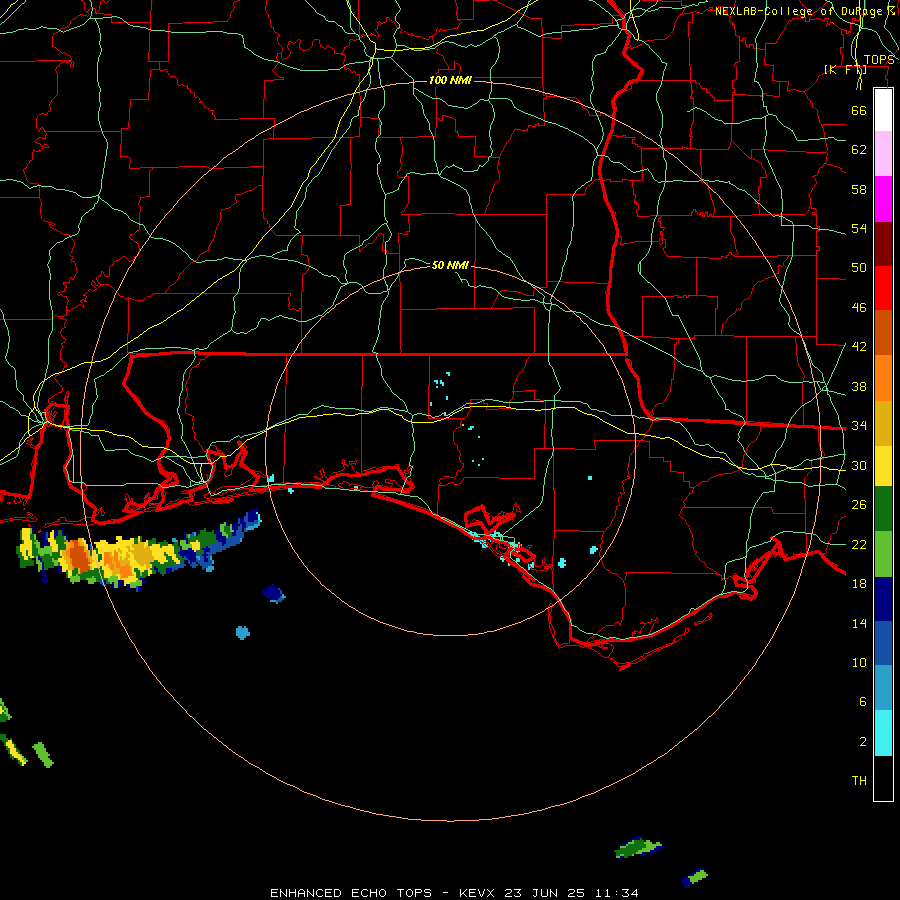Click the small dark blue echo blob offshore
Image resolution: width=900 pixels, height=900 pixels.
(274, 593)
